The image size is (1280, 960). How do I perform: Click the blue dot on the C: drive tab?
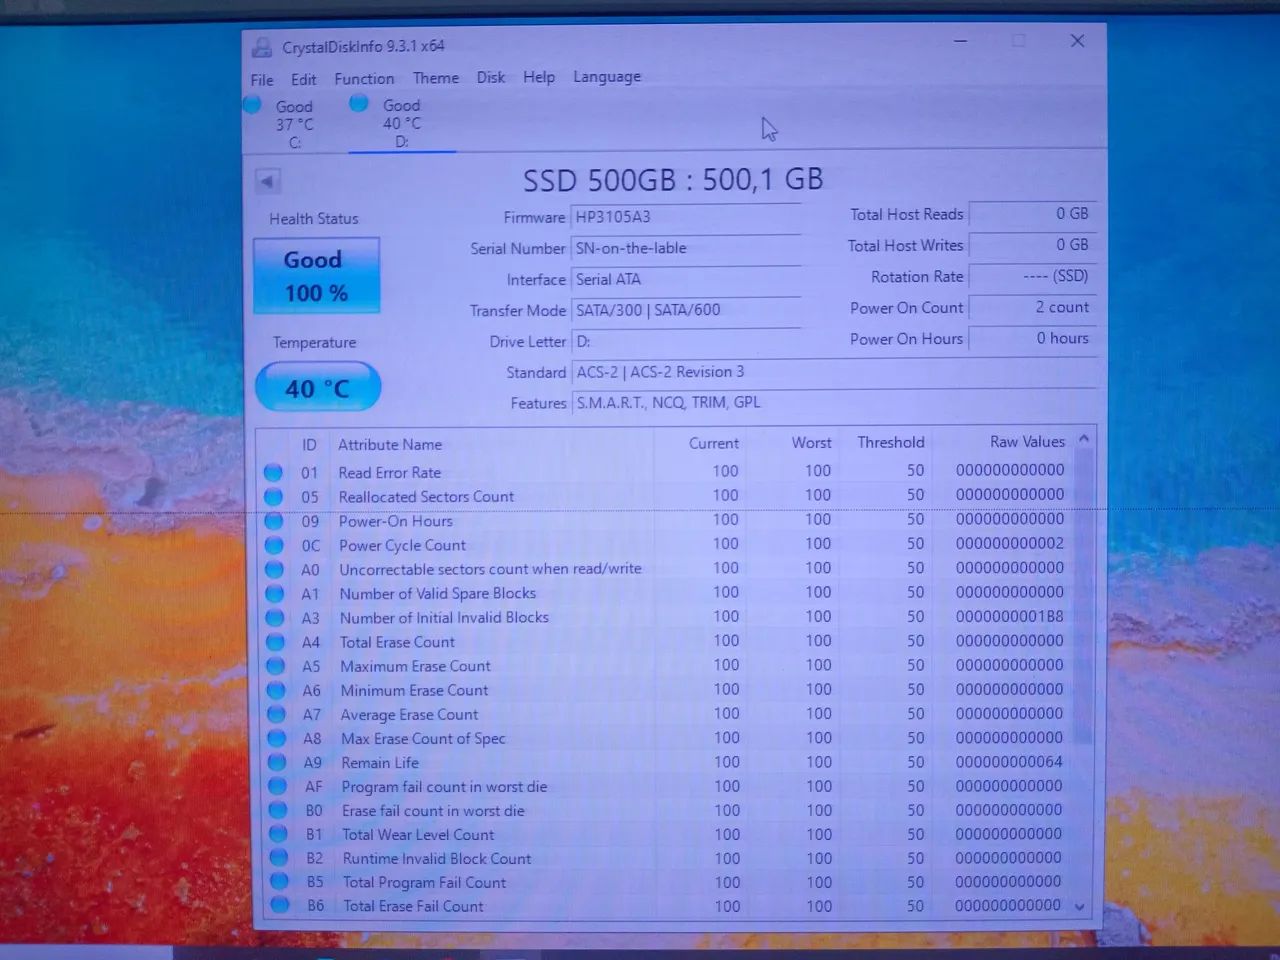[x=253, y=103]
